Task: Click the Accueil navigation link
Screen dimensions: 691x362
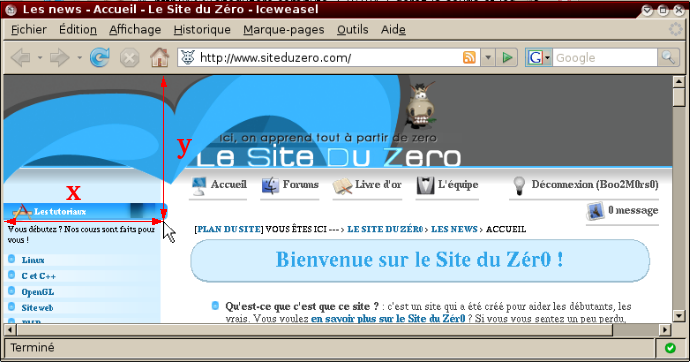Action: pos(229,184)
